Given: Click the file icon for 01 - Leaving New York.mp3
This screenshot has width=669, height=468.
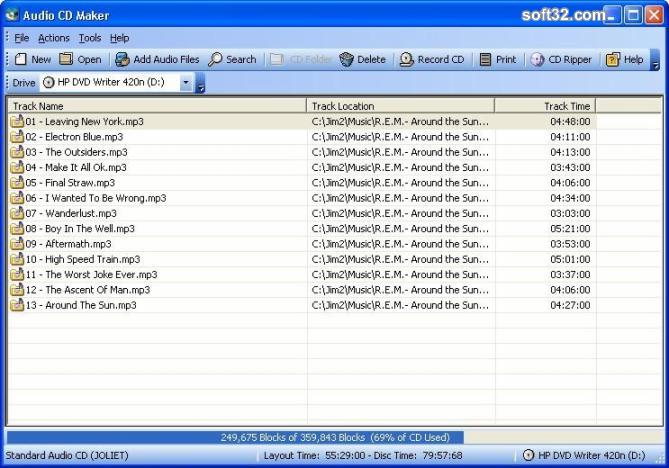Looking at the screenshot, I should (17, 121).
